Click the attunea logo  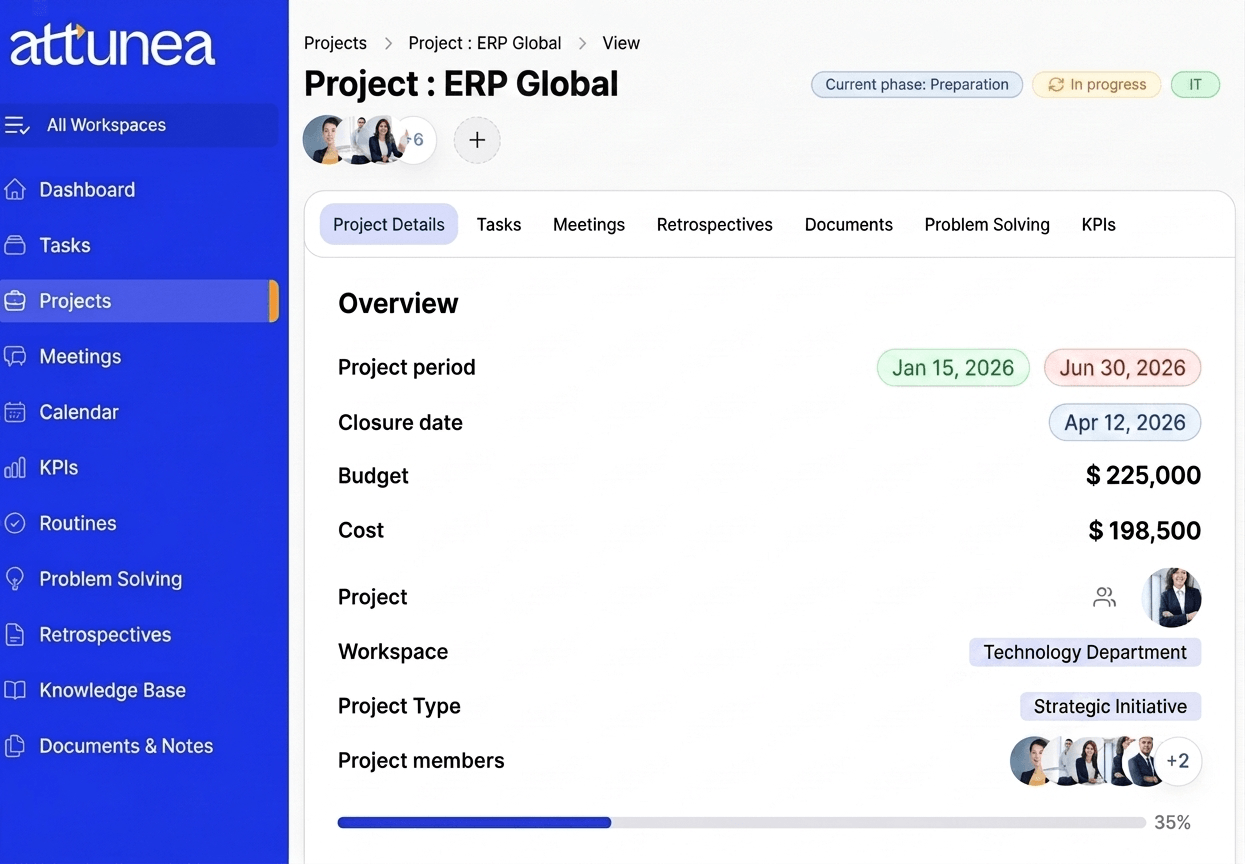112,45
